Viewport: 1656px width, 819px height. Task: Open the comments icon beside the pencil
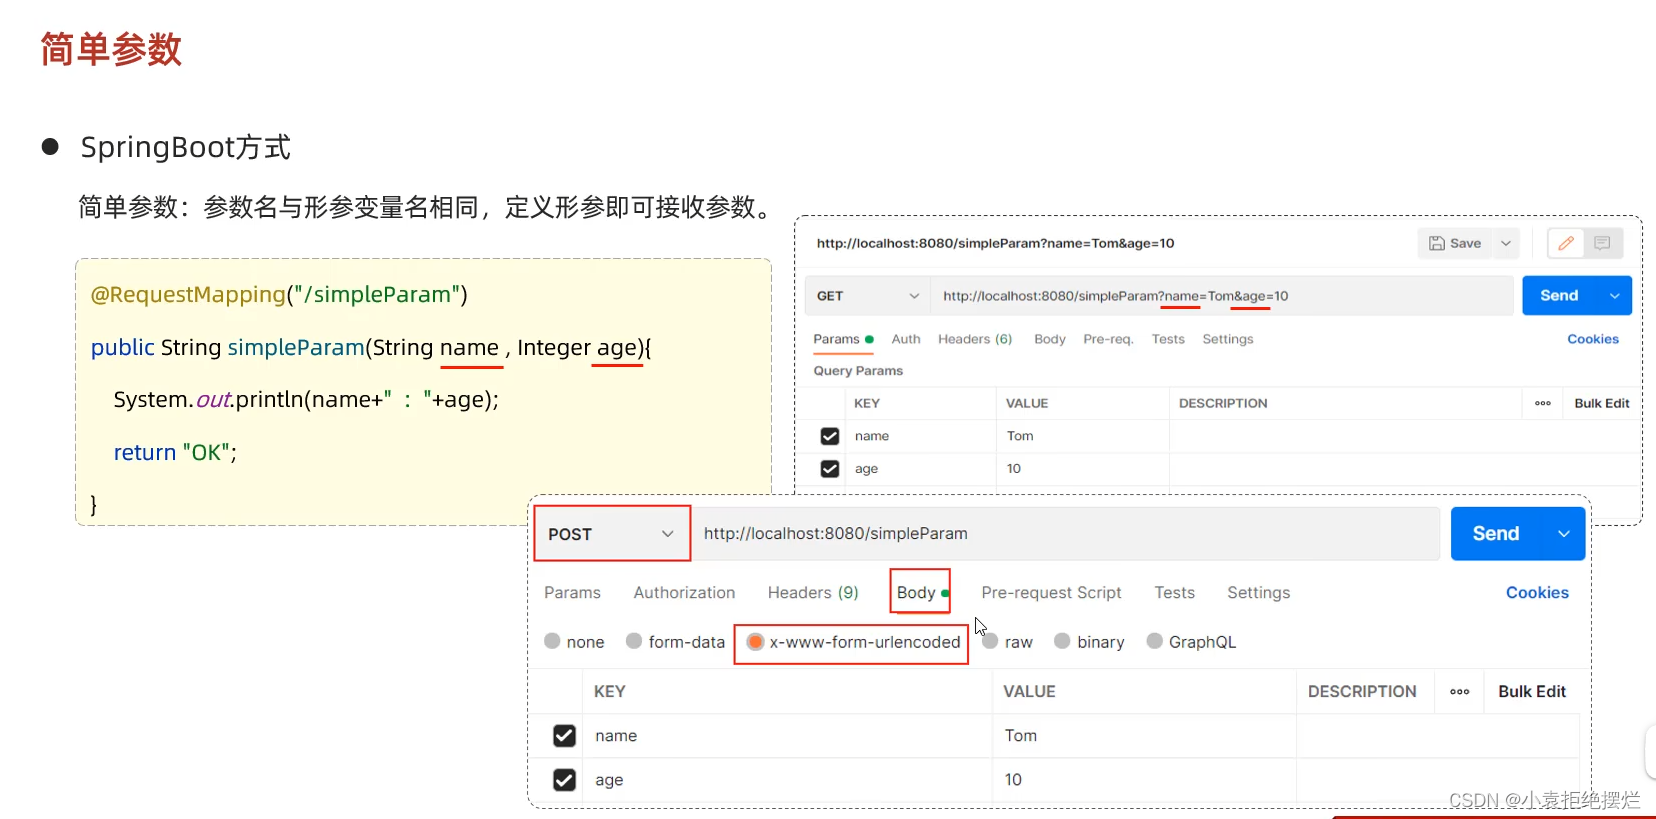(1602, 243)
